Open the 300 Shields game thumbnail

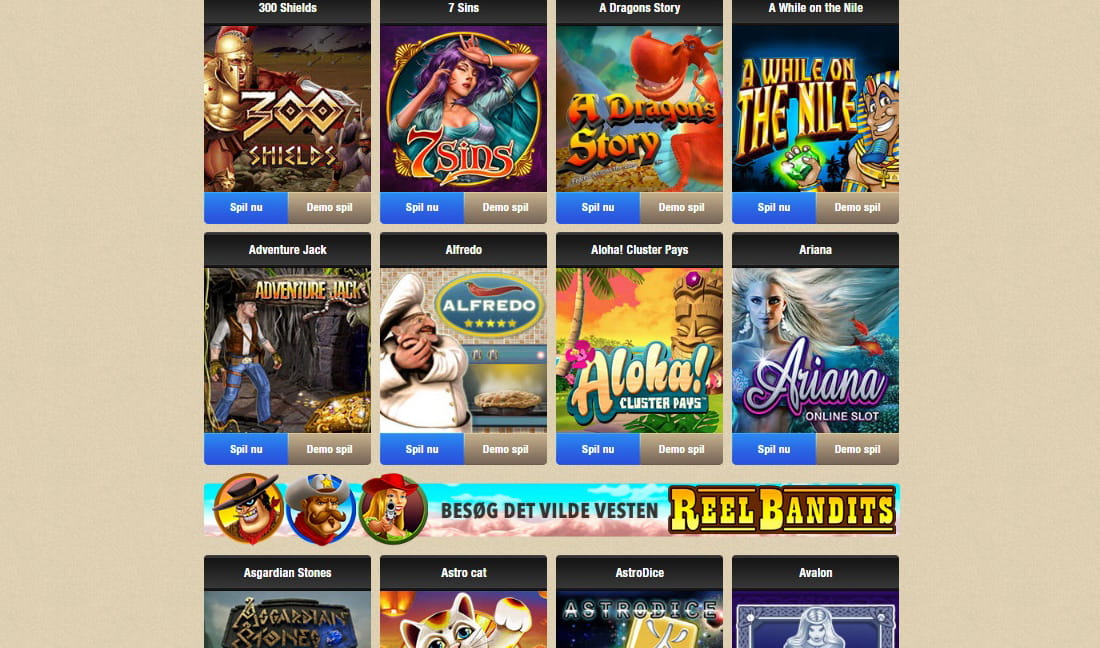(288, 109)
